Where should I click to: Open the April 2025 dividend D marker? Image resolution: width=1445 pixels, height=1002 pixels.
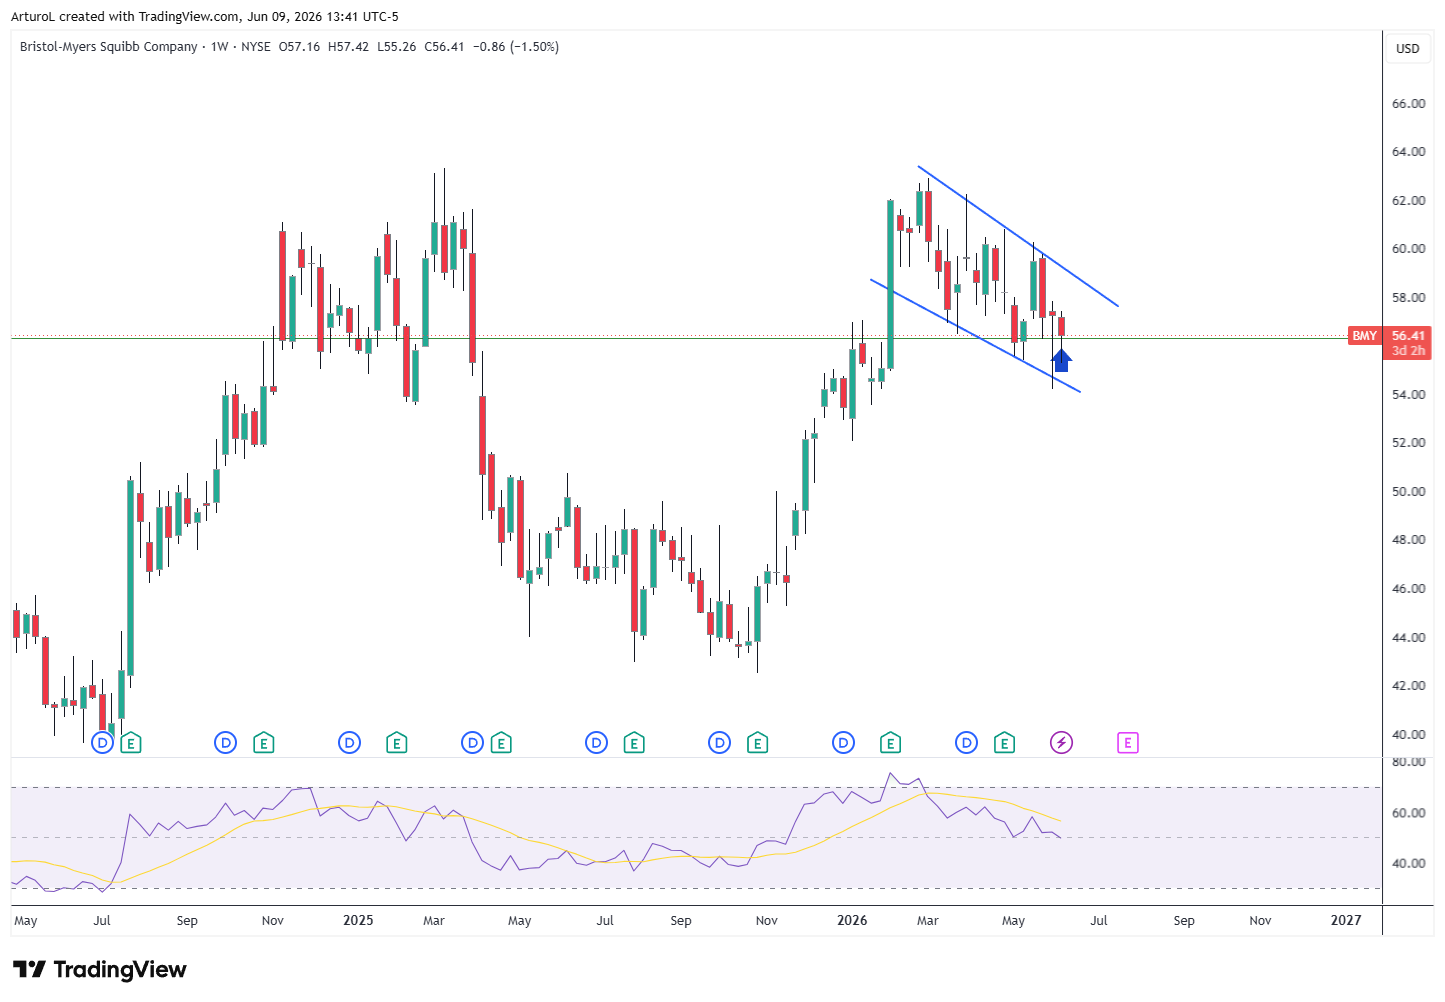pyautogui.click(x=472, y=743)
